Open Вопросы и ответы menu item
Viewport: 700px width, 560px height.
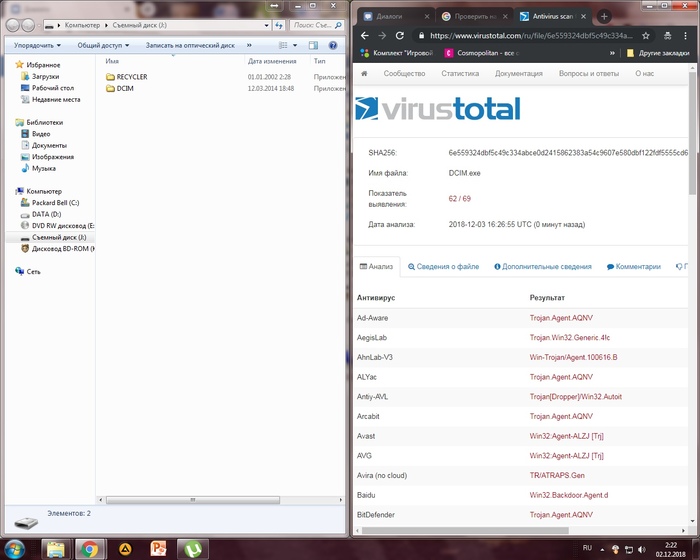pos(589,74)
